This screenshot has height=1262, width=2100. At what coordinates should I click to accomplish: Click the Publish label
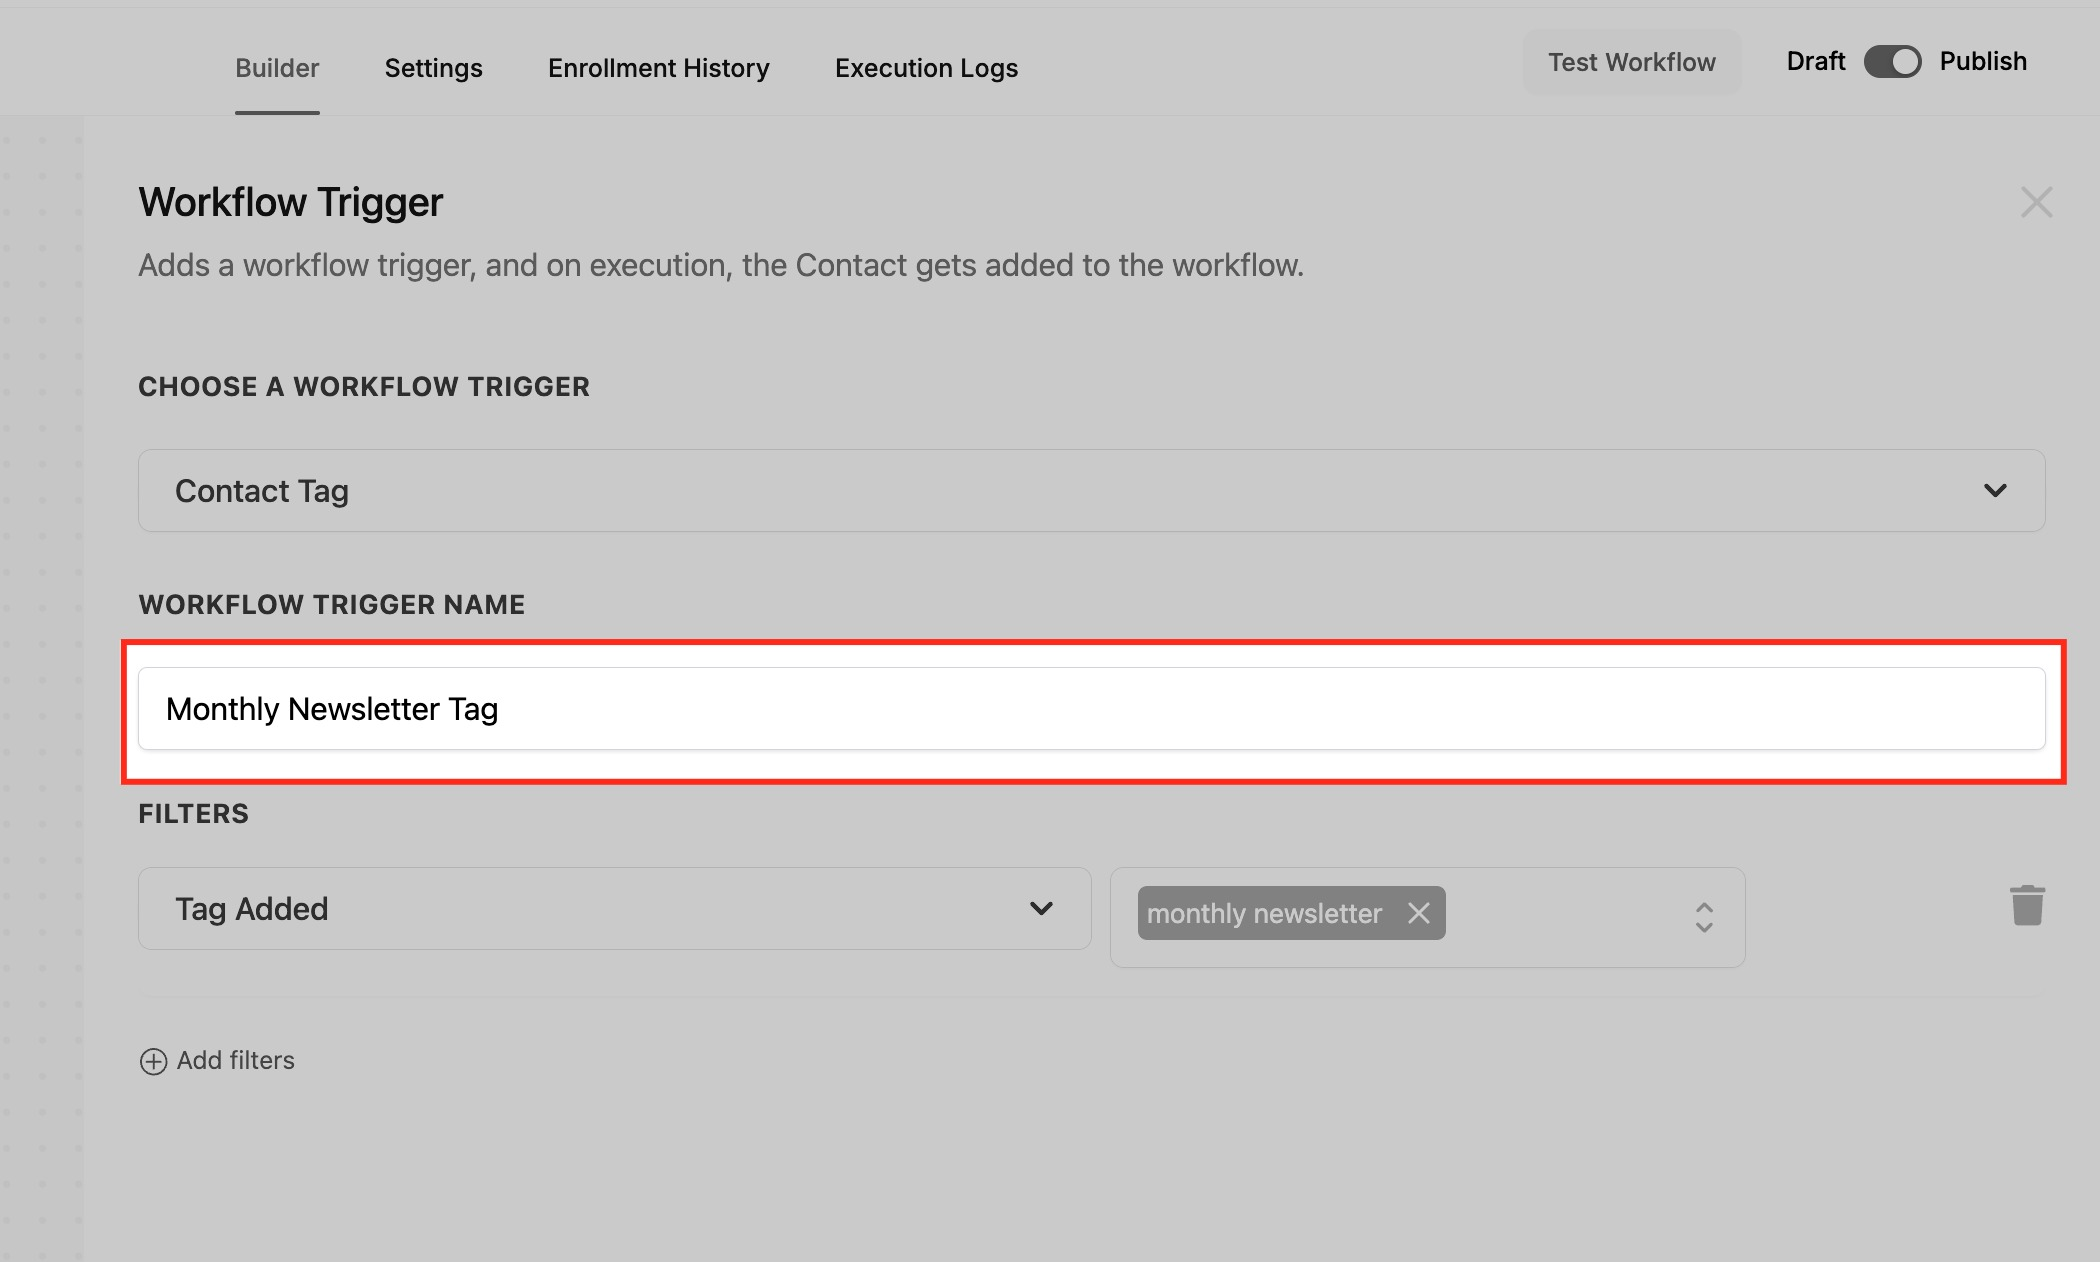coord(1982,62)
